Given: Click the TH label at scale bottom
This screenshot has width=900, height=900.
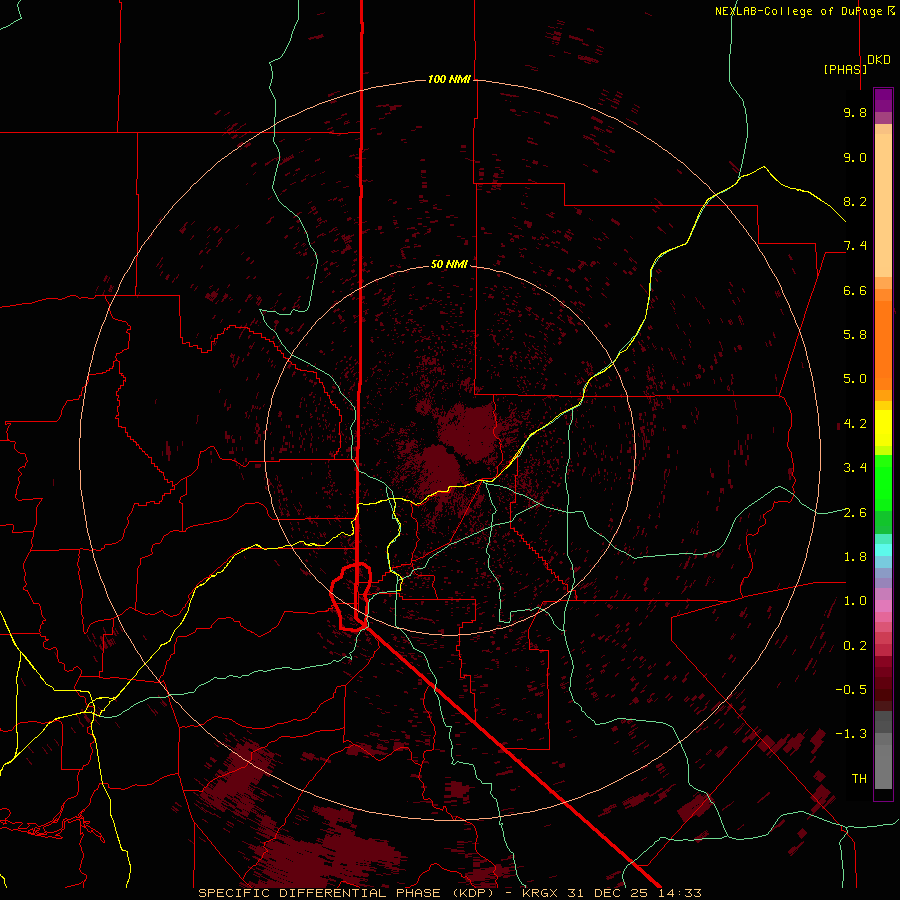Looking at the screenshot, I should click(859, 779).
